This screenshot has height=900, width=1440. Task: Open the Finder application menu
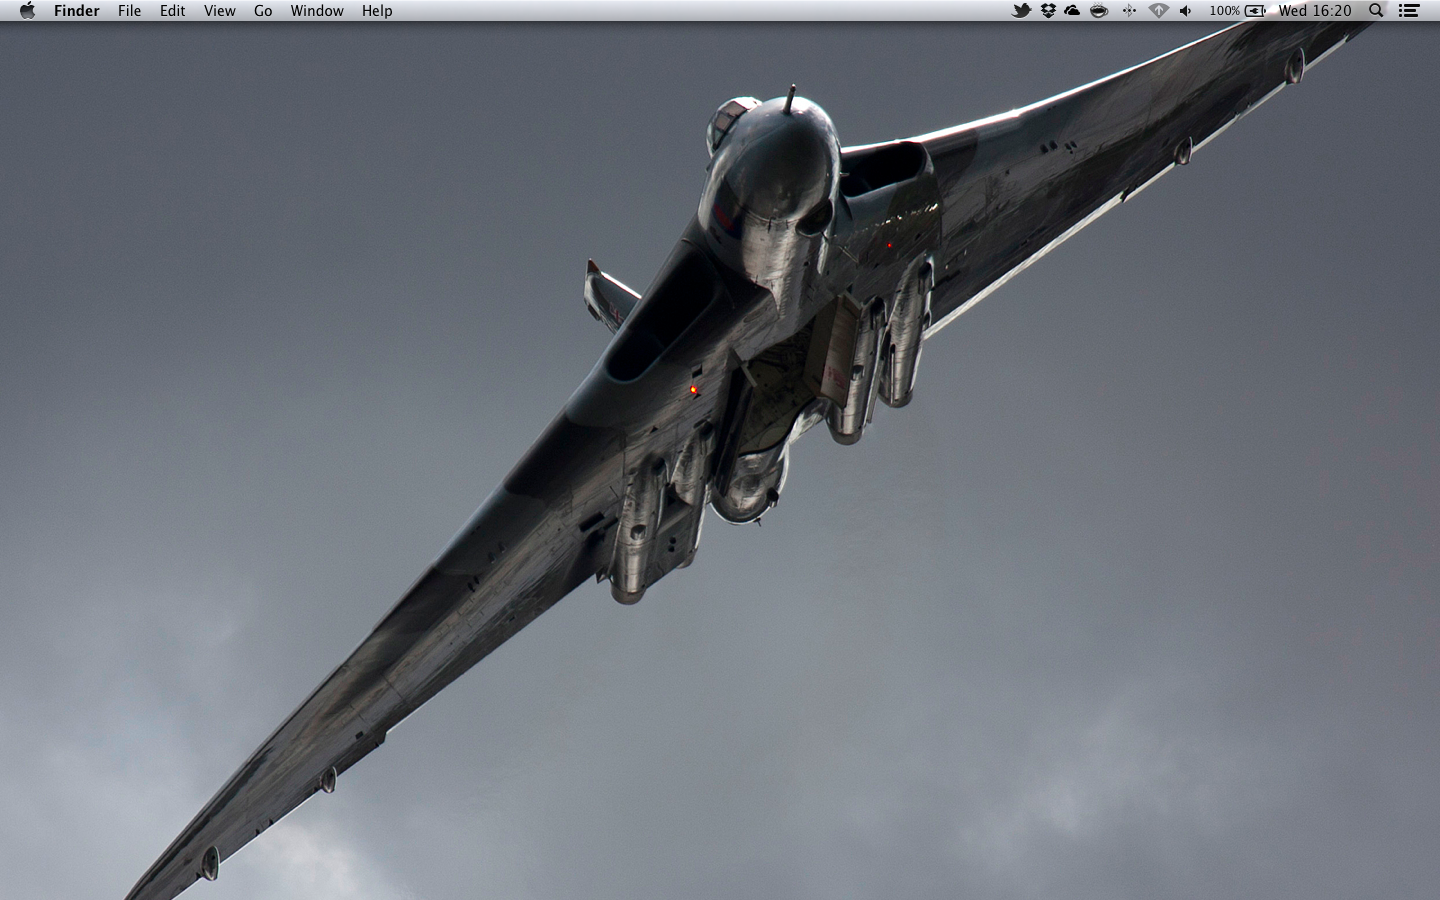pos(77,11)
